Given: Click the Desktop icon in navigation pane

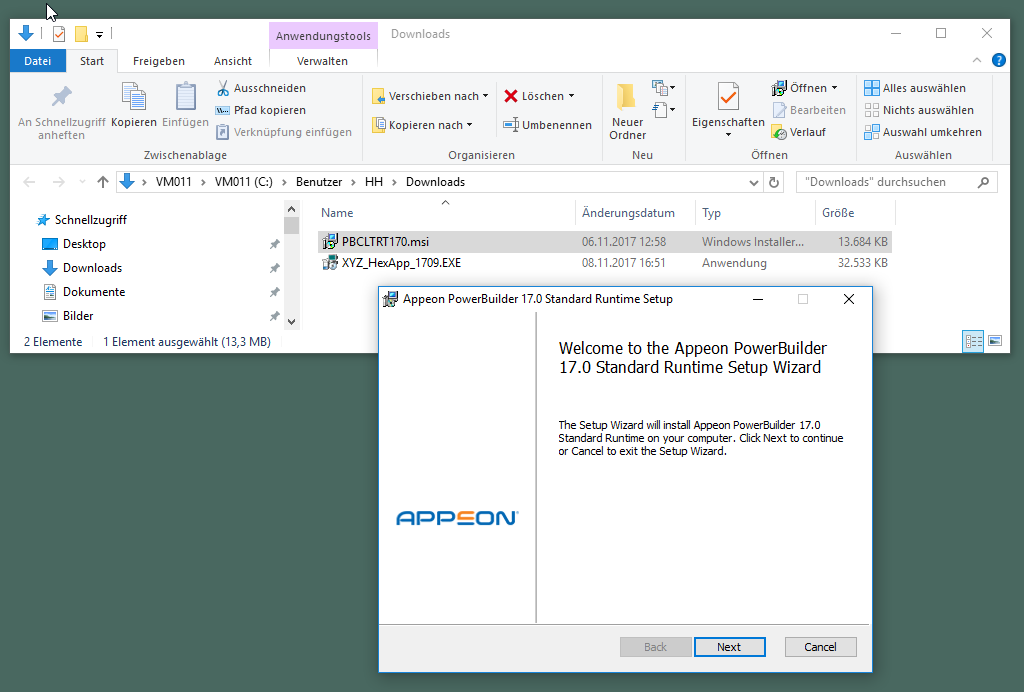Looking at the screenshot, I should [x=50, y=244].
